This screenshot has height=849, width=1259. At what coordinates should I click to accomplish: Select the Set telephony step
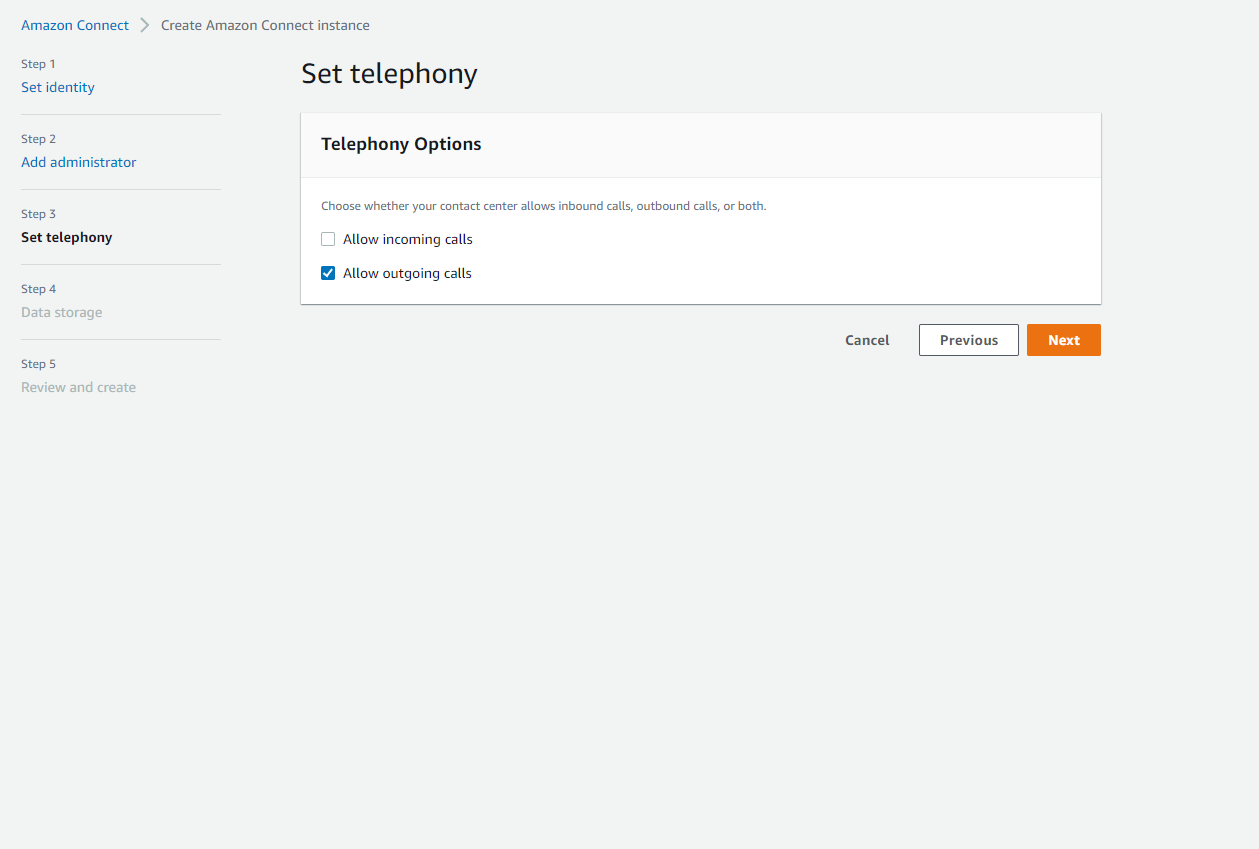66,237
